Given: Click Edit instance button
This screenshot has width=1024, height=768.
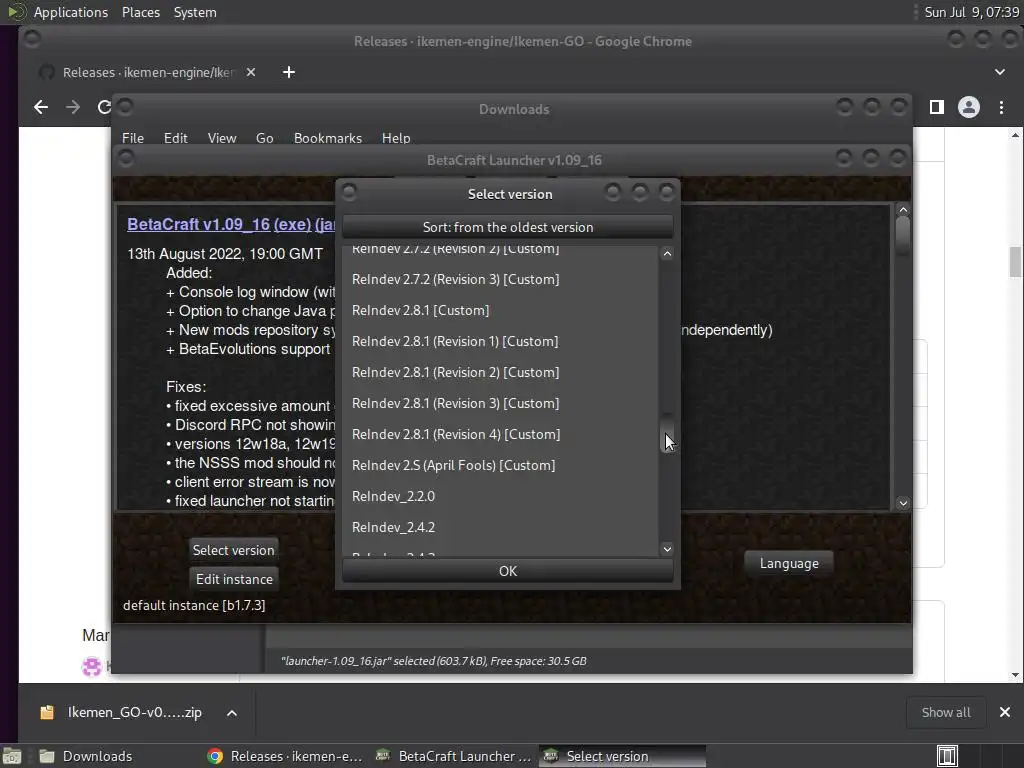Looking at the screenshot, I should [x=234, y=579].
